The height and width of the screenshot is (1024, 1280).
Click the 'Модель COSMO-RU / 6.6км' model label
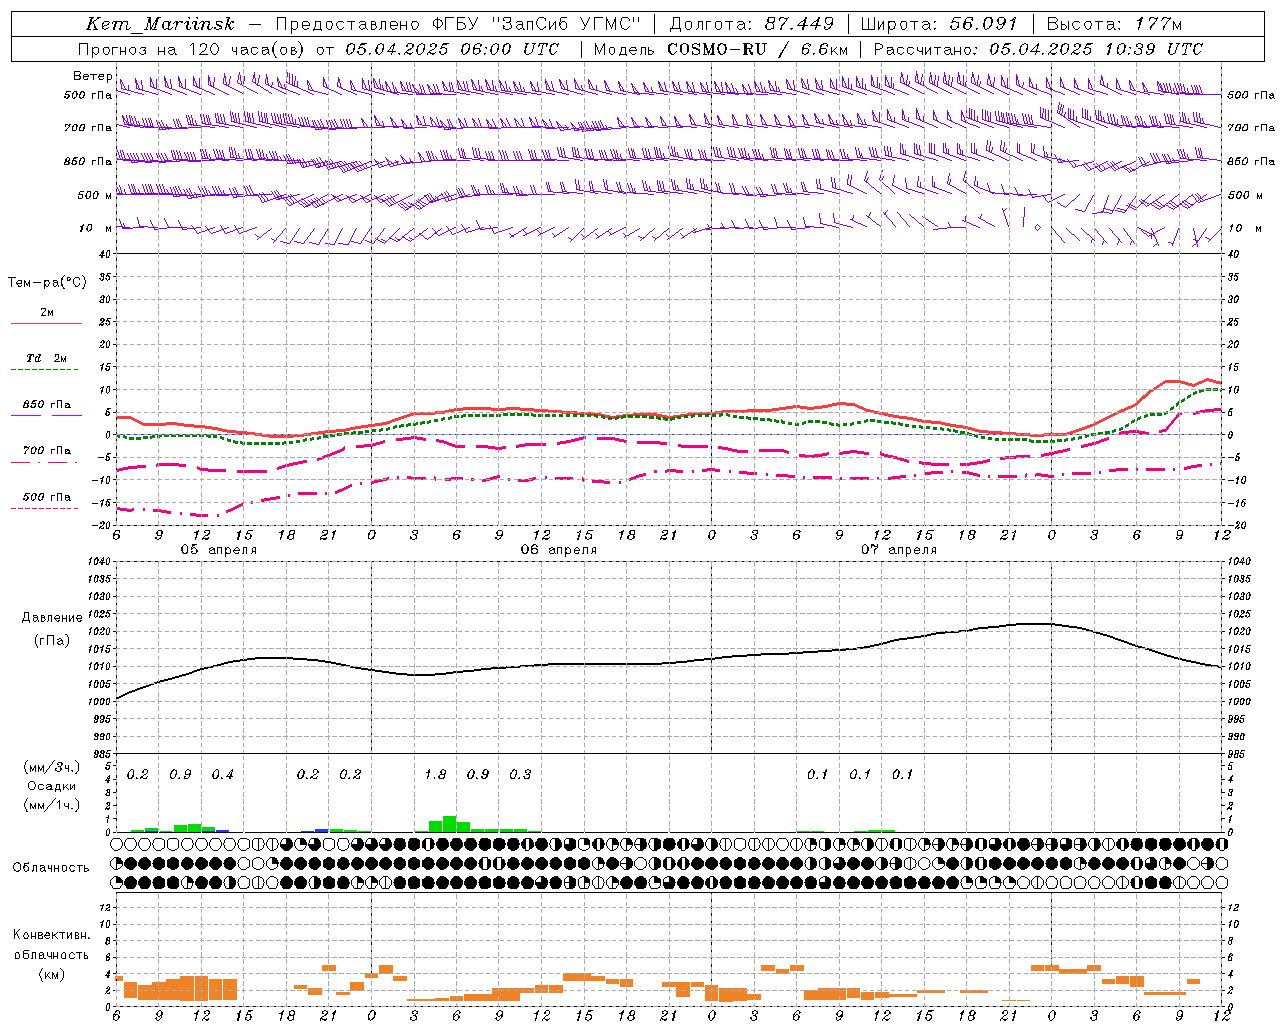point(720,49)
